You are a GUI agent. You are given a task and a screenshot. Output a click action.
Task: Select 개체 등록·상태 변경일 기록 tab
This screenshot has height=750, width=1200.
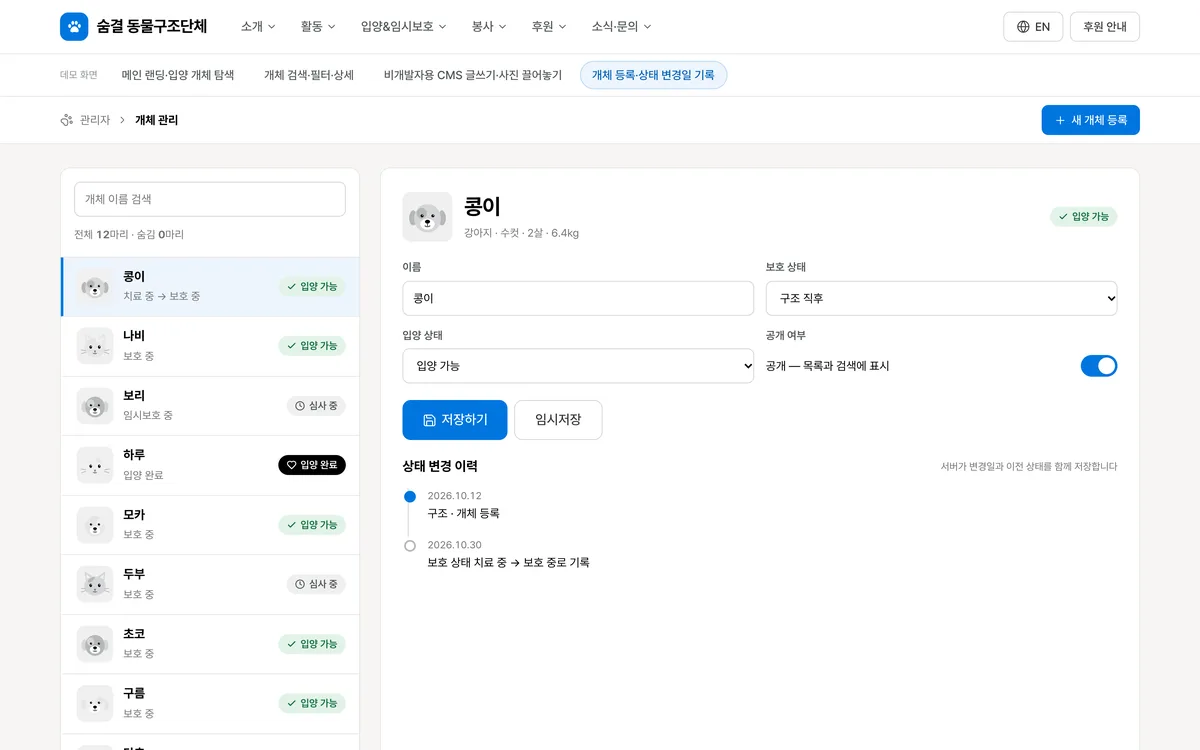tap(653, 75)
